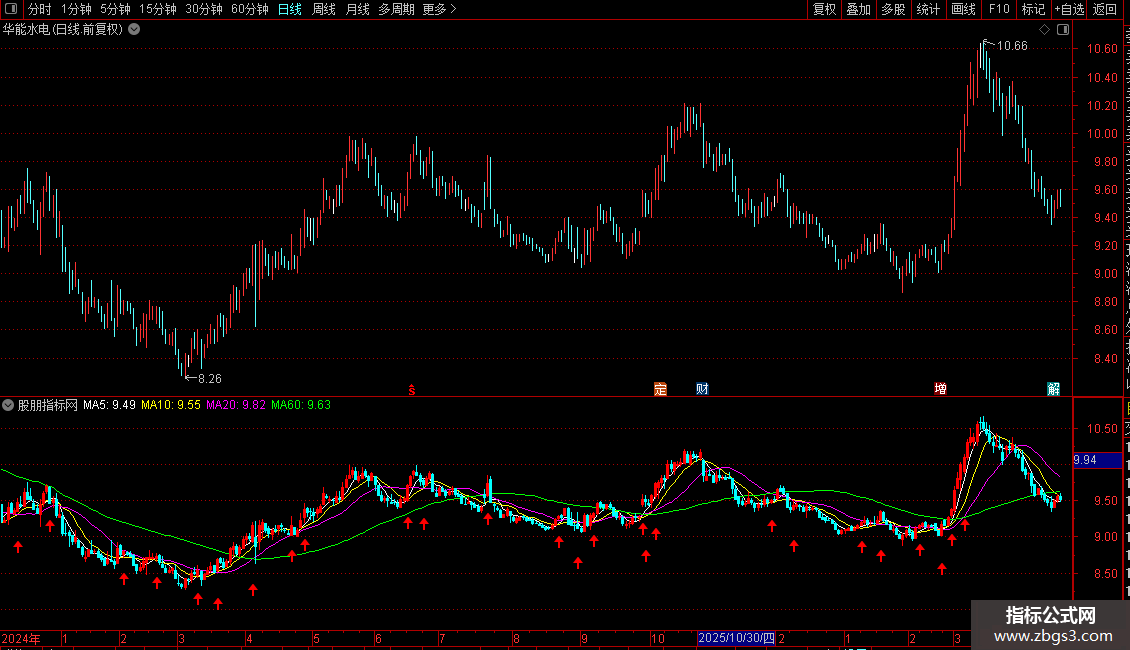Click the red S info marker
This screenshot has height=650, width=1130.
tap(412, 390)
